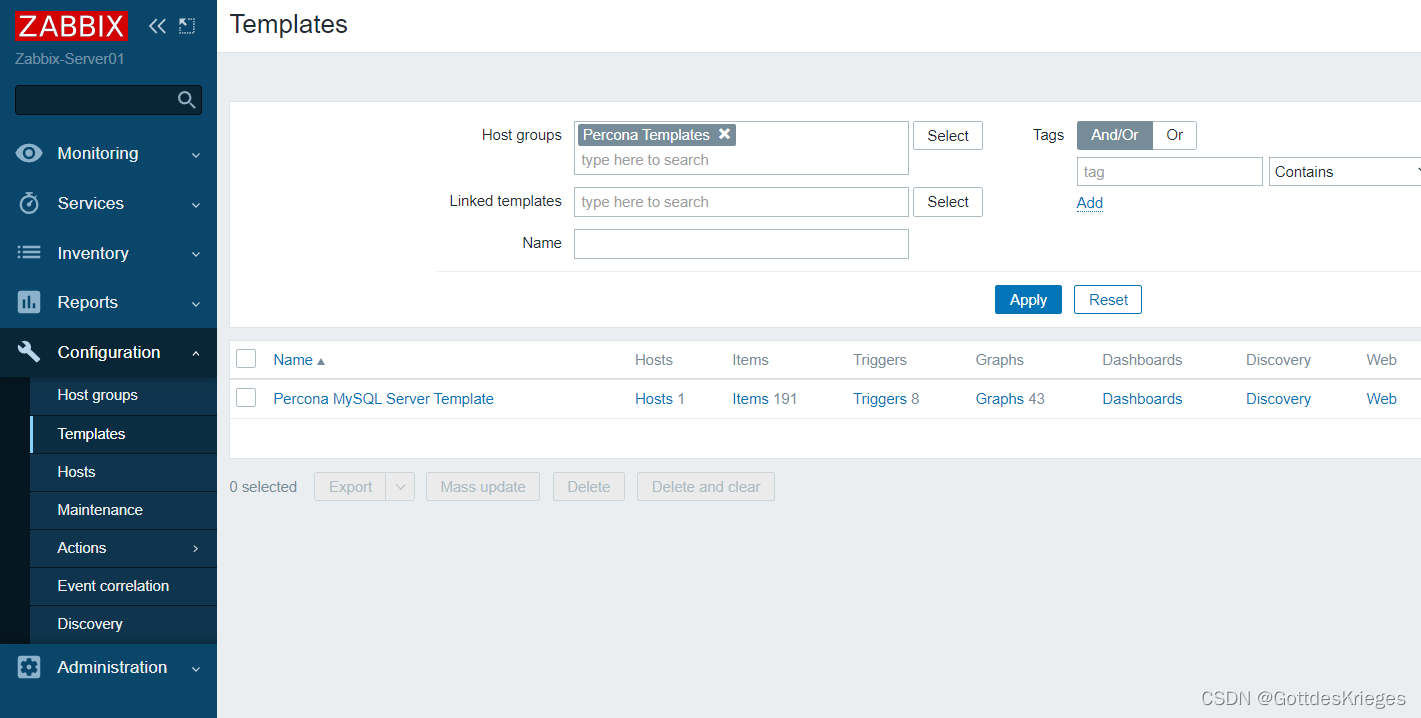Image resolution: width=1421 pixels, height=718 pixels.
Task: Click the tag name input field
Action: coord(1170,172)
